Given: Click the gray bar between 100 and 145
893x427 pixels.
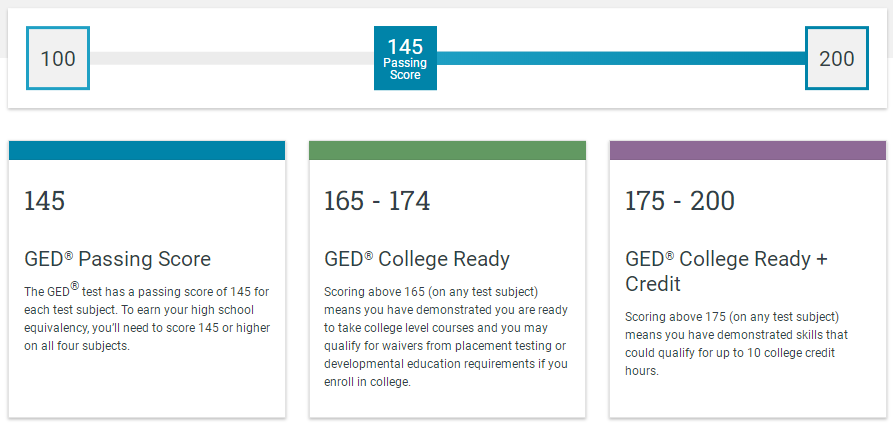Looking at the screenshot, I should pos(232,58).
